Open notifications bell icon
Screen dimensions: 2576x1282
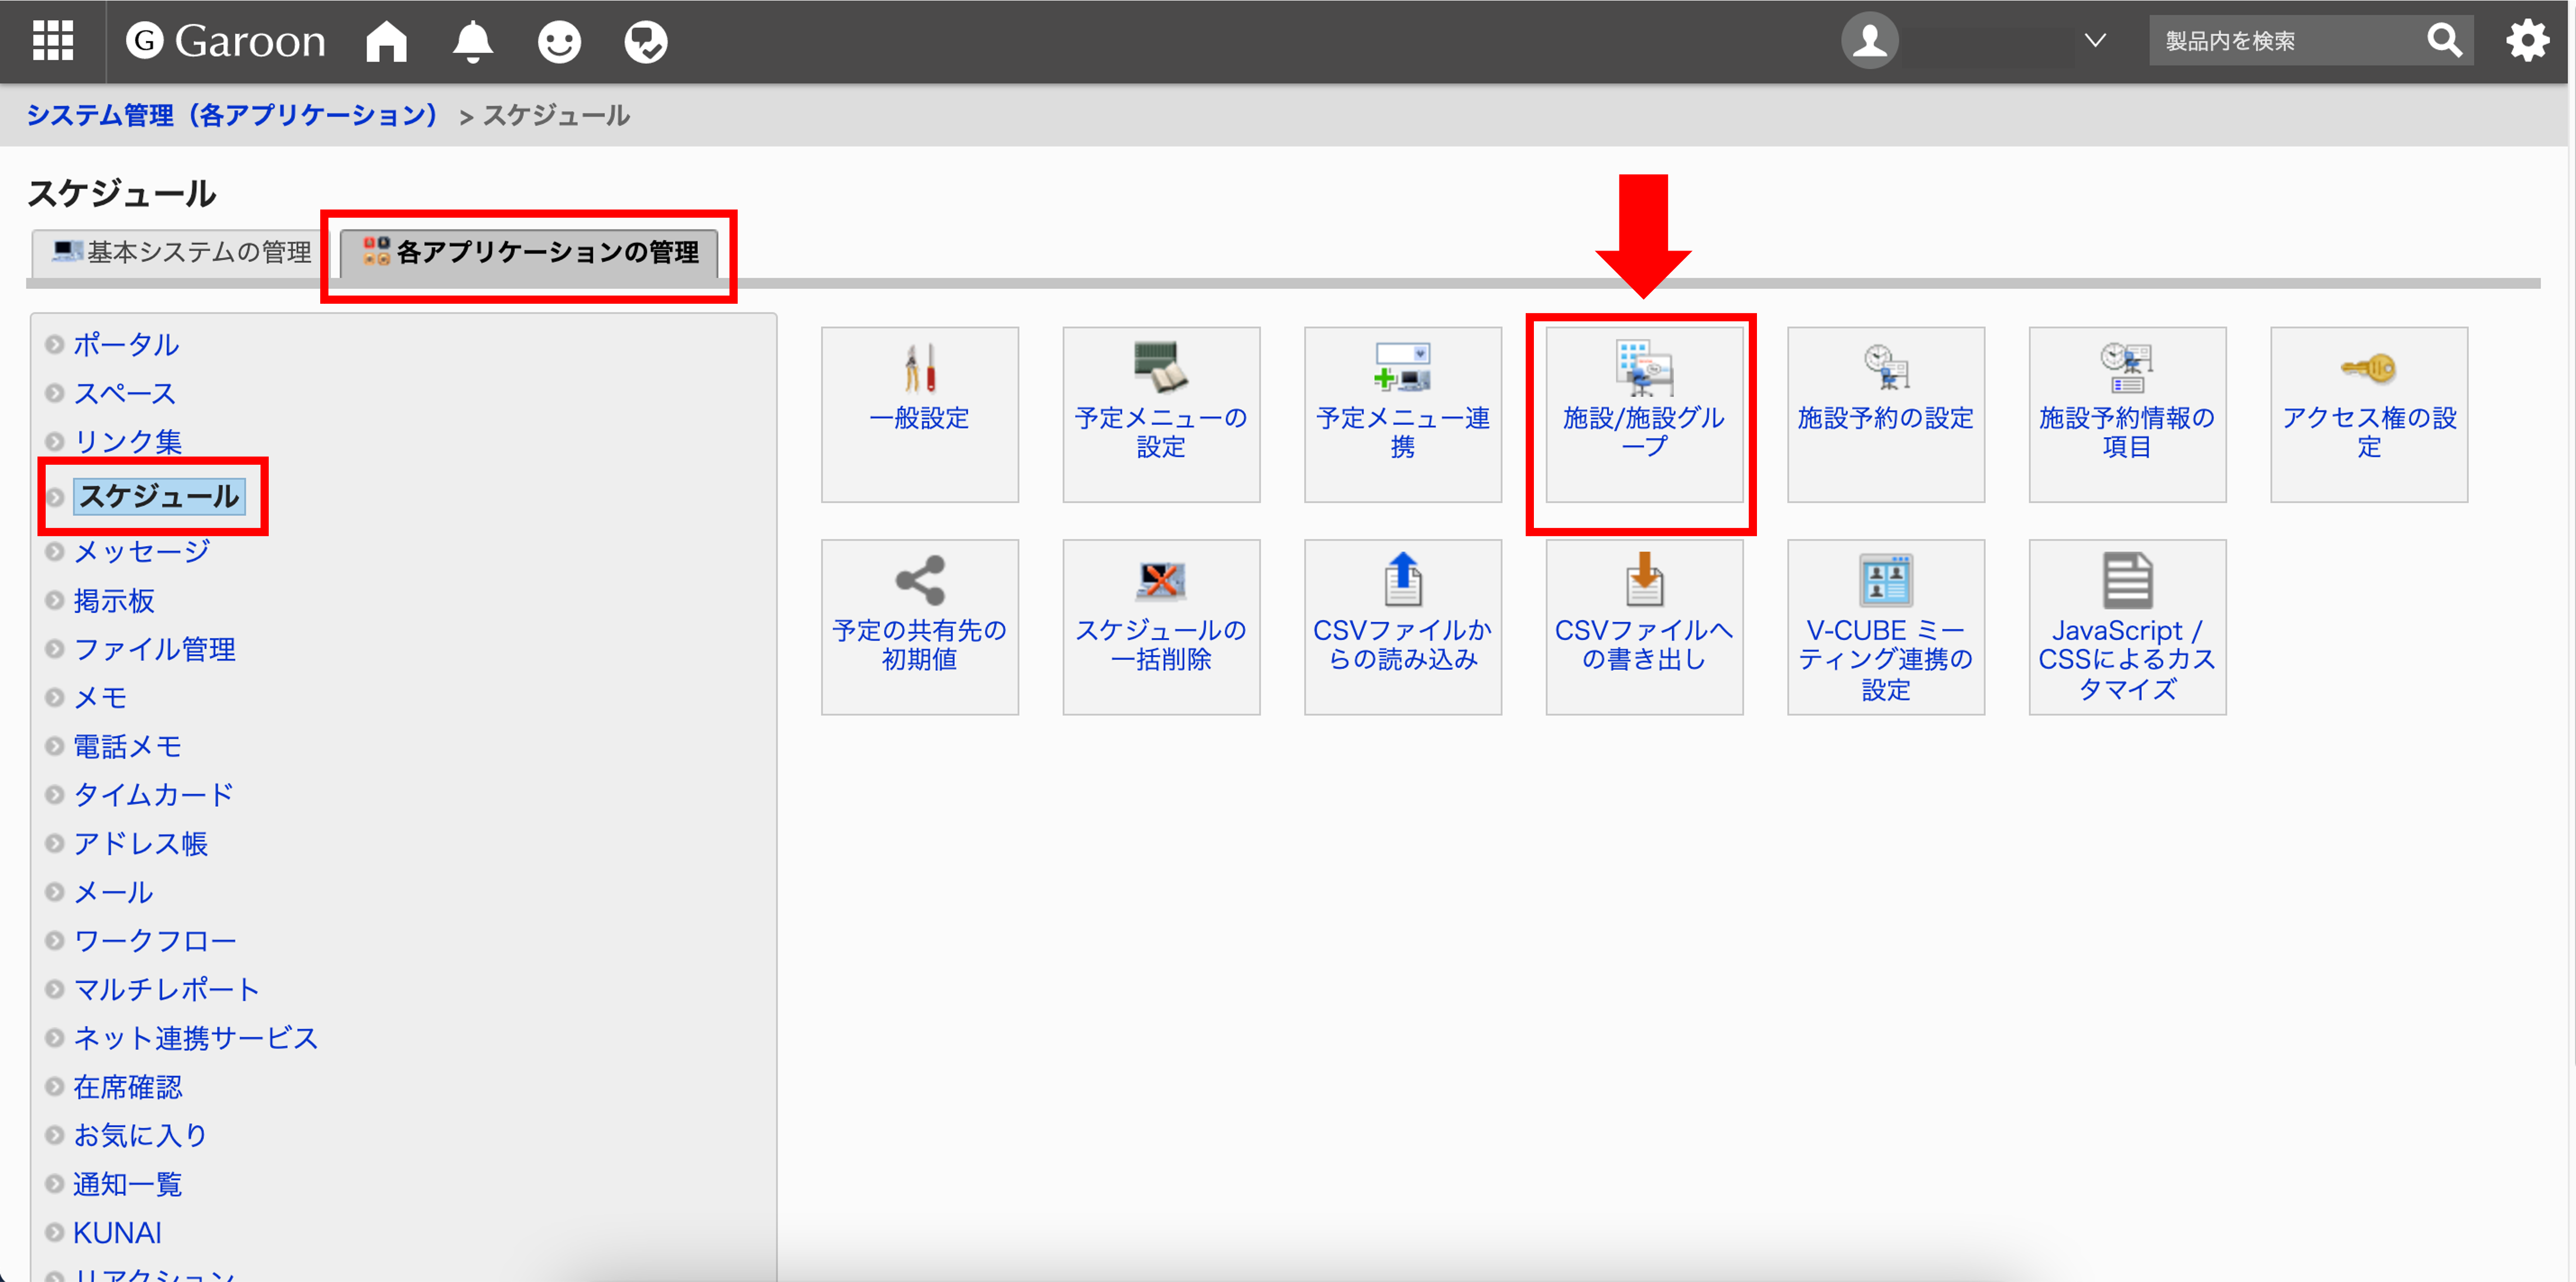click(472, 41)
